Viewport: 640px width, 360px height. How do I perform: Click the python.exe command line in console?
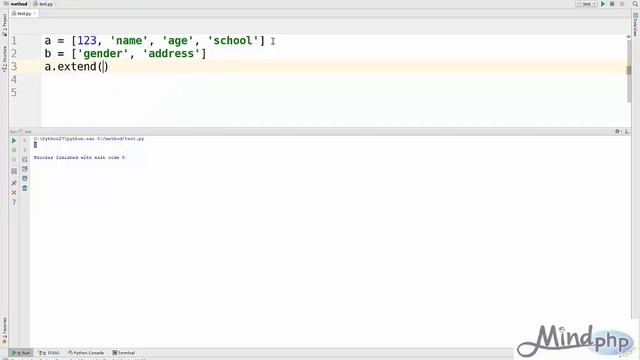pos(89,139)
